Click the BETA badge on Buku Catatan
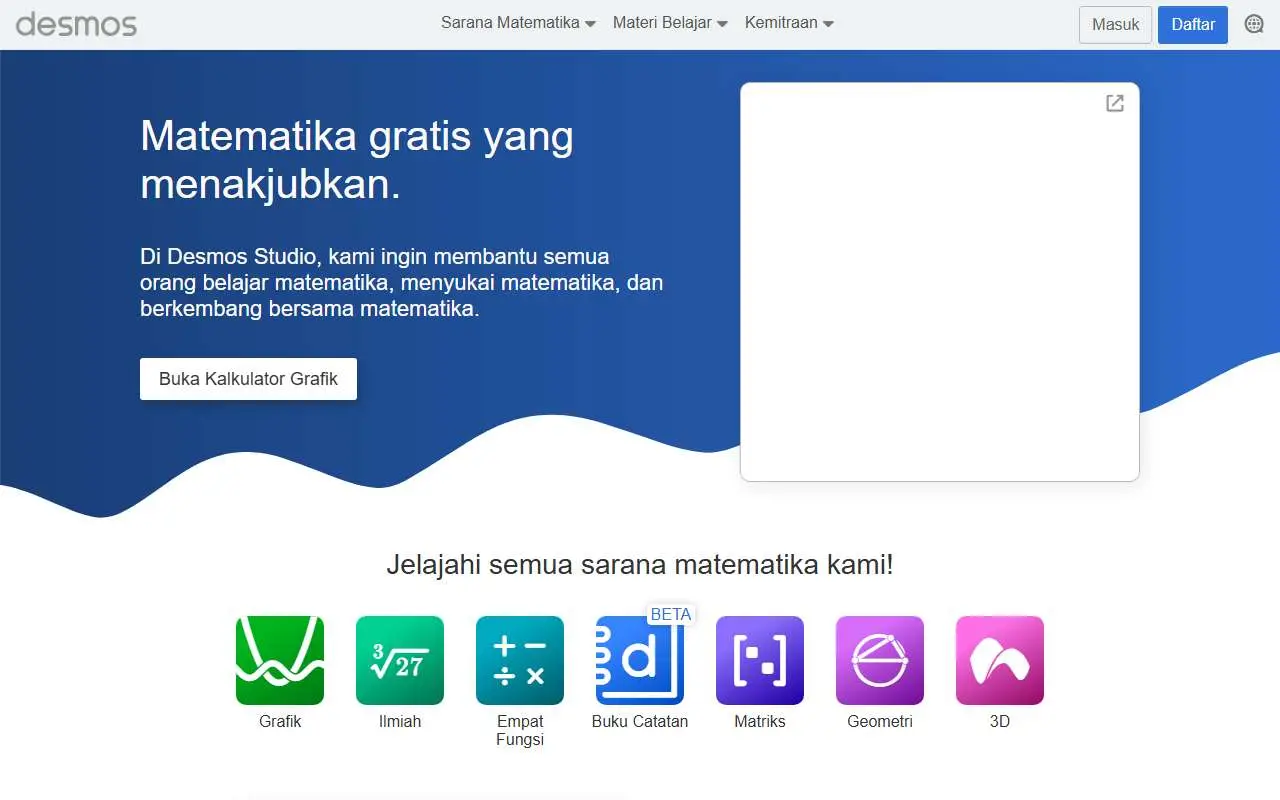 (671, 614)
